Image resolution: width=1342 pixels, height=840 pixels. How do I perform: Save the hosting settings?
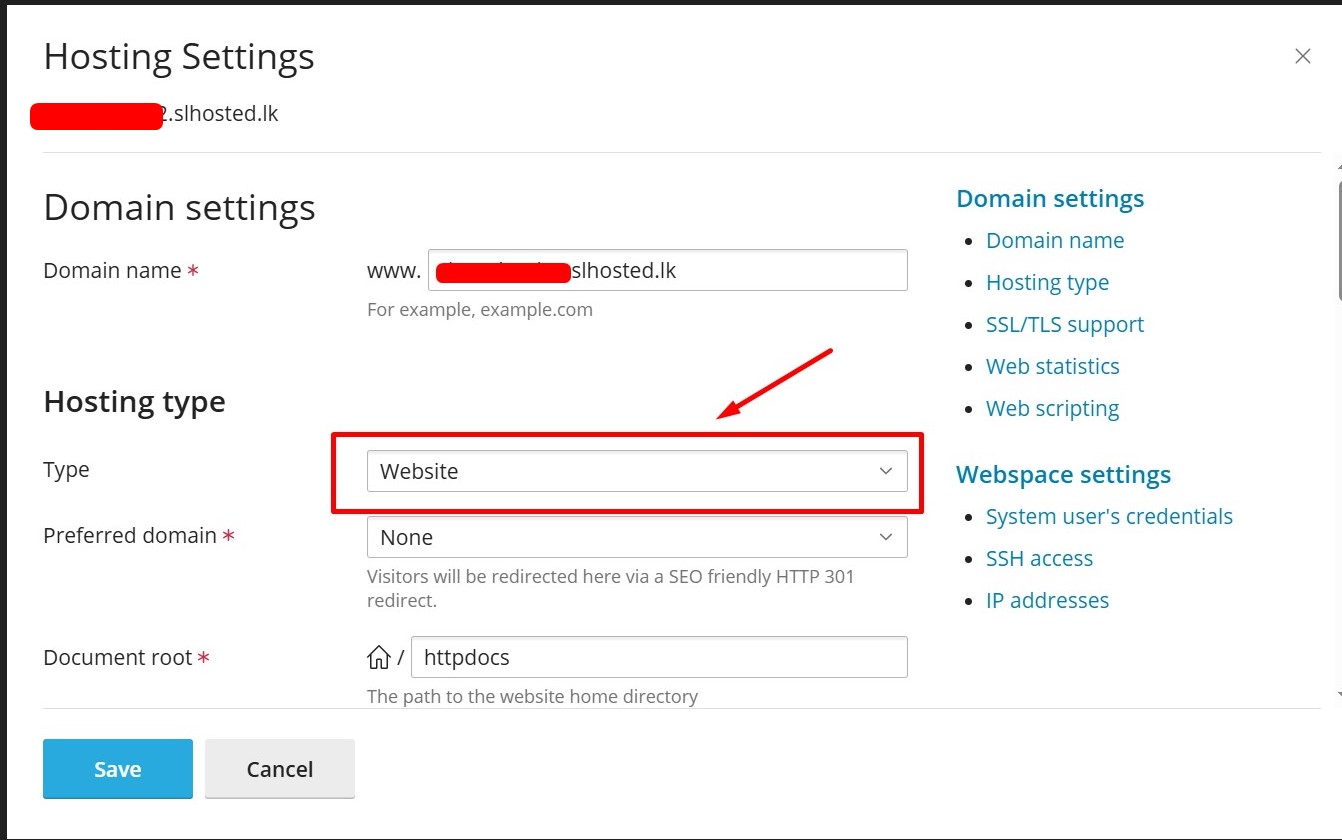pos(117,769)
